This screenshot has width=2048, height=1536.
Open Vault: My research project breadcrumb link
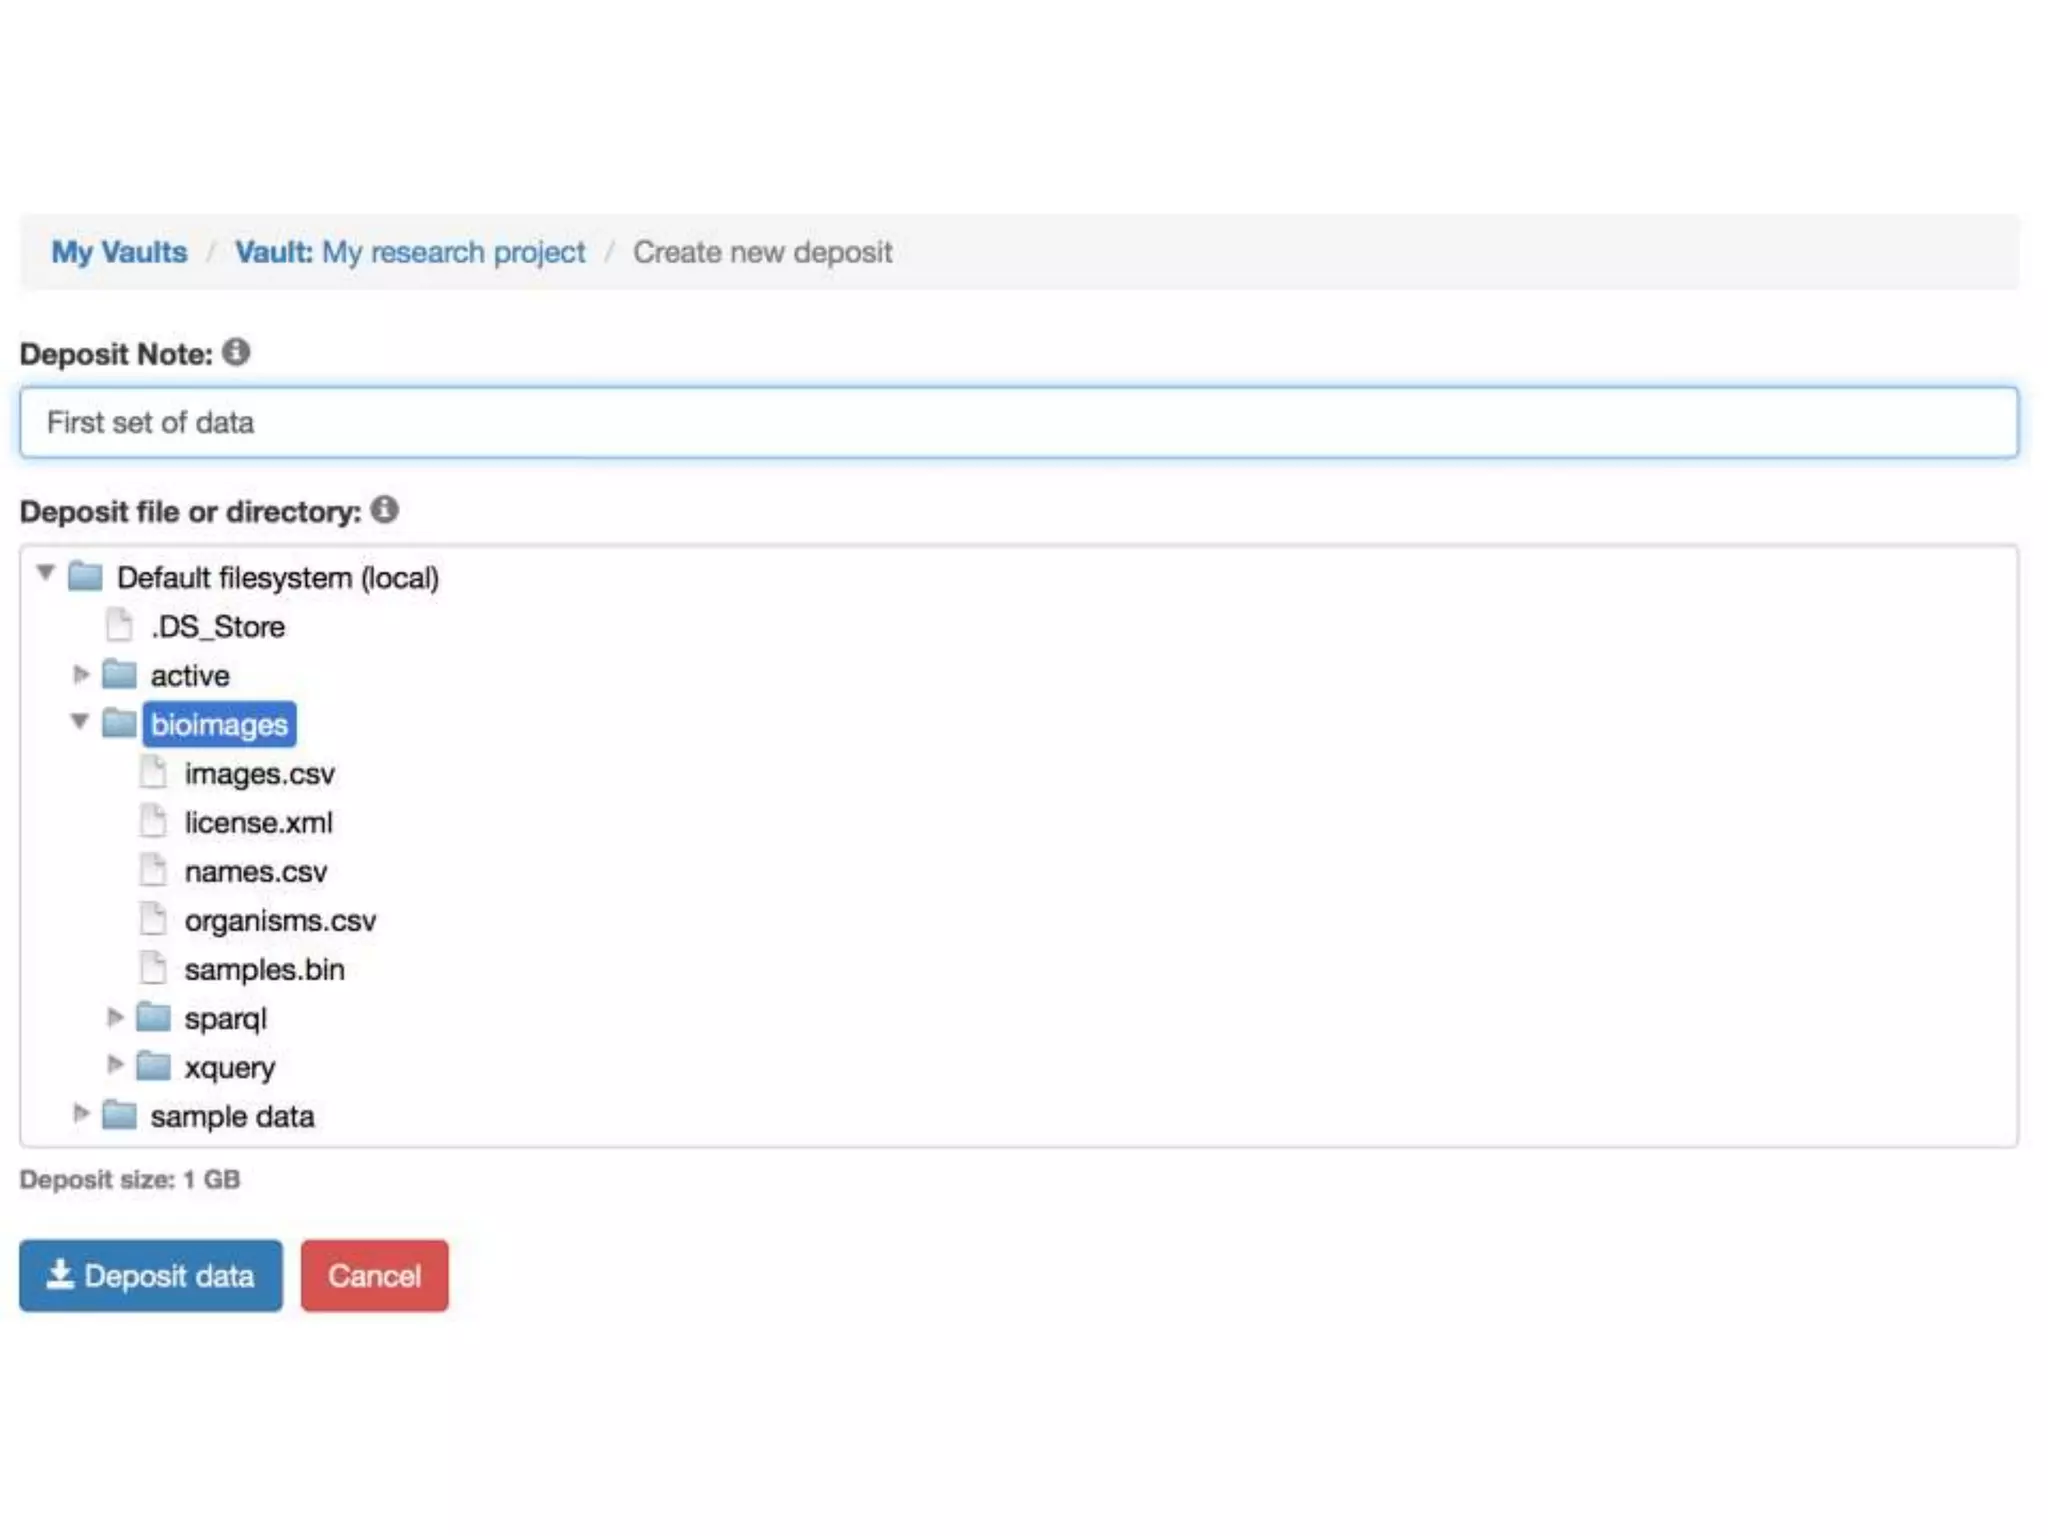tap(410, 252)
